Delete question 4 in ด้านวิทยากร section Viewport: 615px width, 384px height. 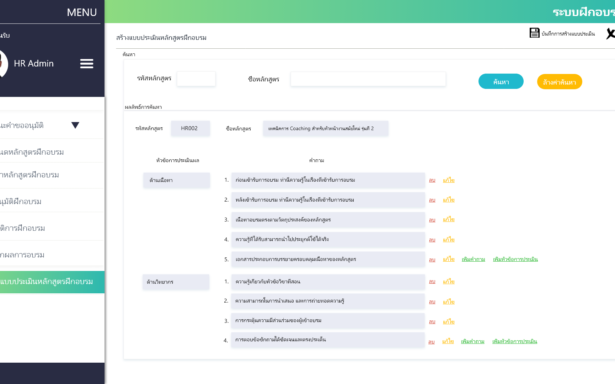431,342
